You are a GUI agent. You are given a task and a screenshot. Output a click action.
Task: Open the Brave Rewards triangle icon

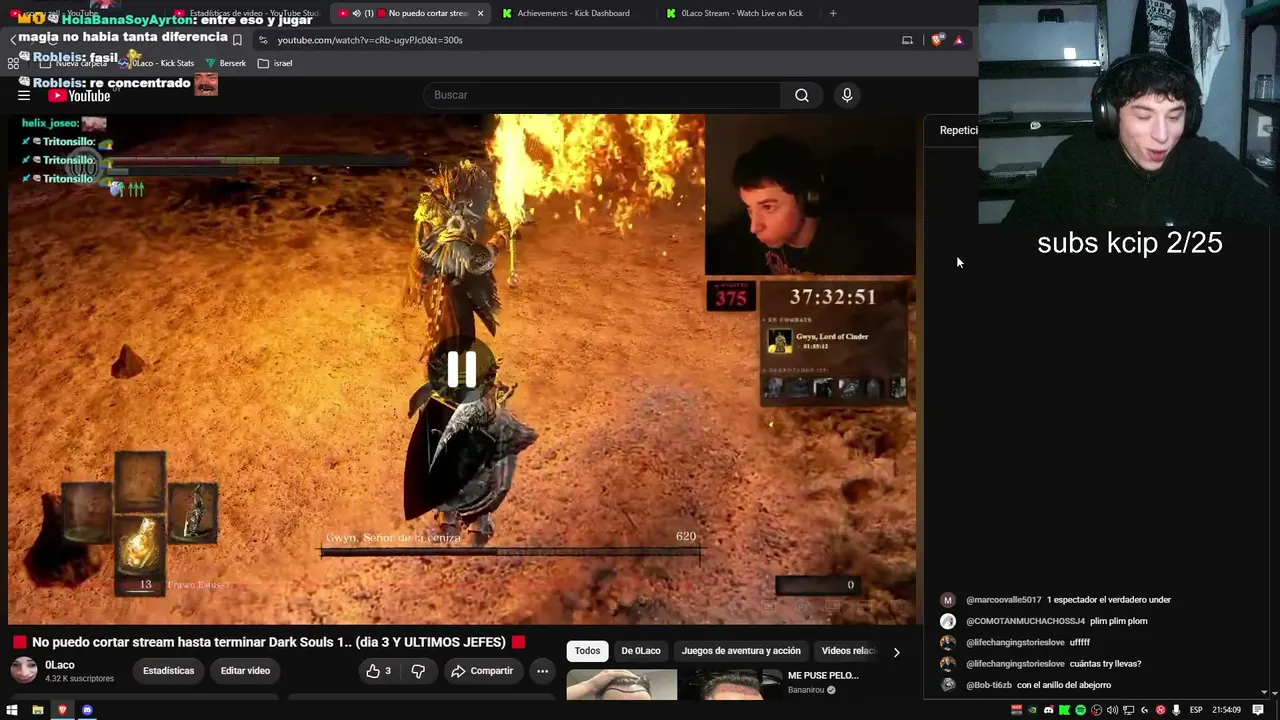[958, 40]
